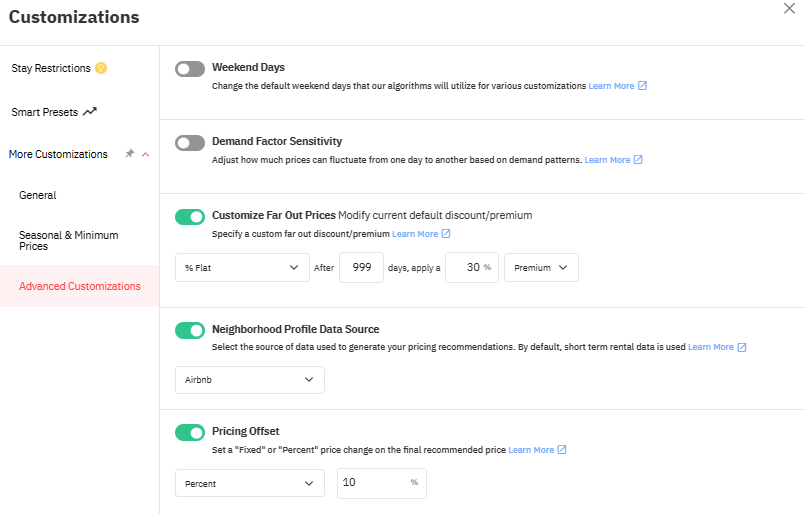
Task: Collapse More Customizations with the red chevron
Action: click(x=146, y=154)
